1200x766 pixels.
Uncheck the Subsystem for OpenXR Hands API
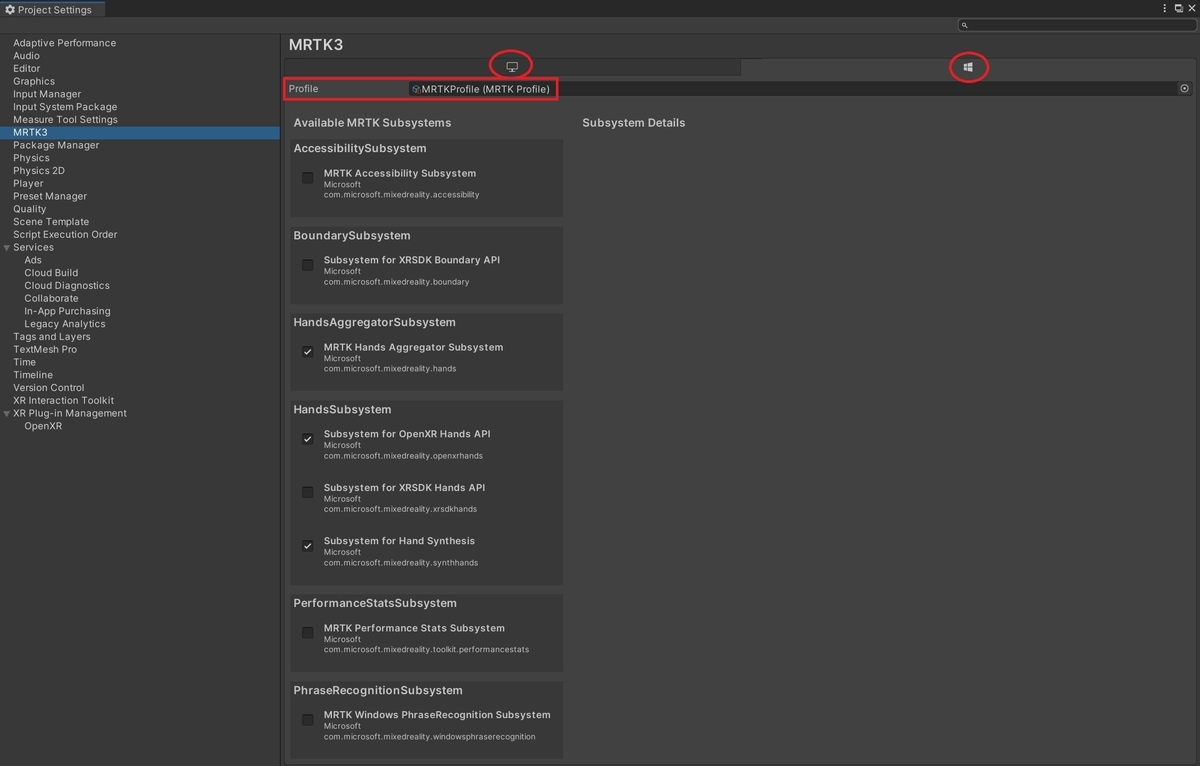pos(308,439)
